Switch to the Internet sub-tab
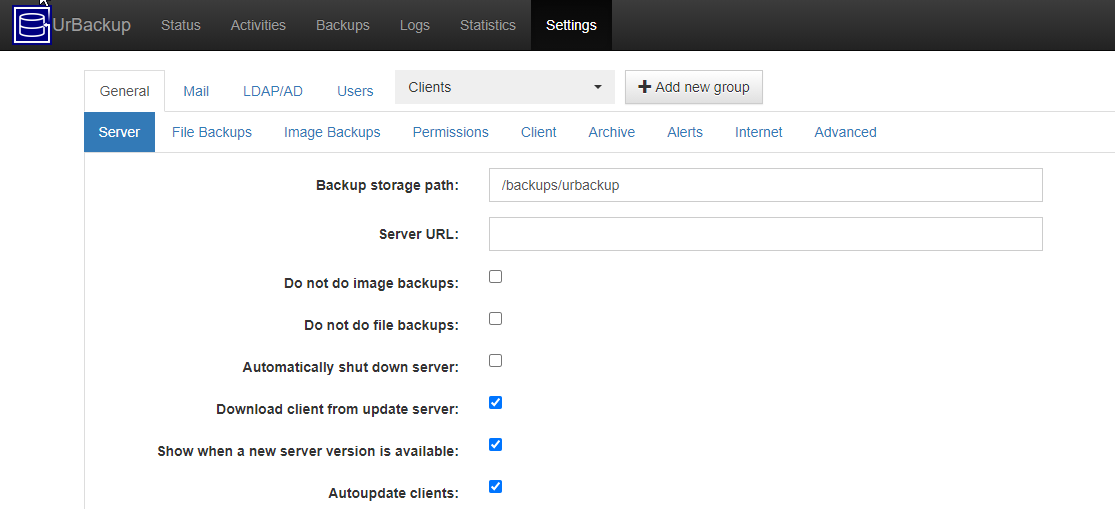Screen dimensions: 1115x509 pos(759,132)
